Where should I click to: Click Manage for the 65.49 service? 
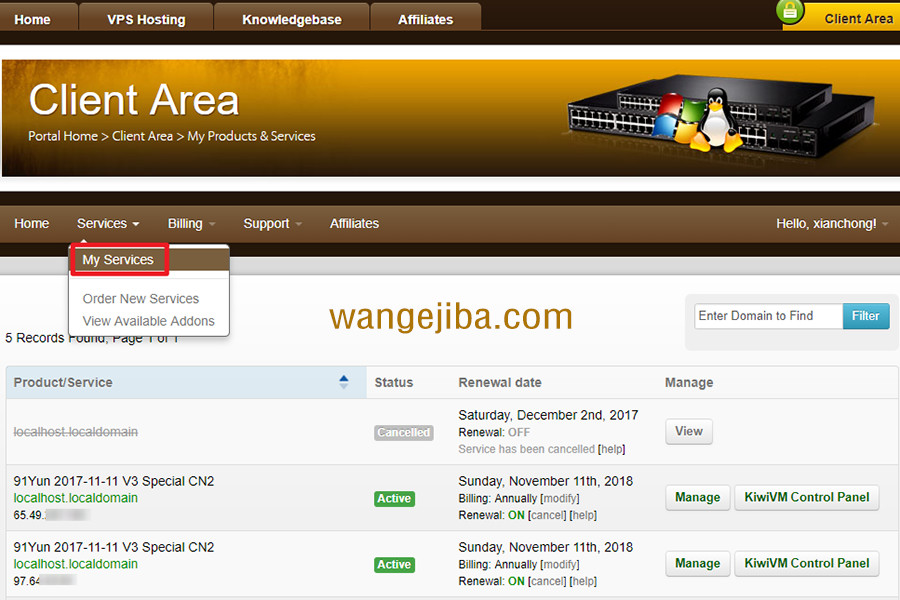point(697,497)
